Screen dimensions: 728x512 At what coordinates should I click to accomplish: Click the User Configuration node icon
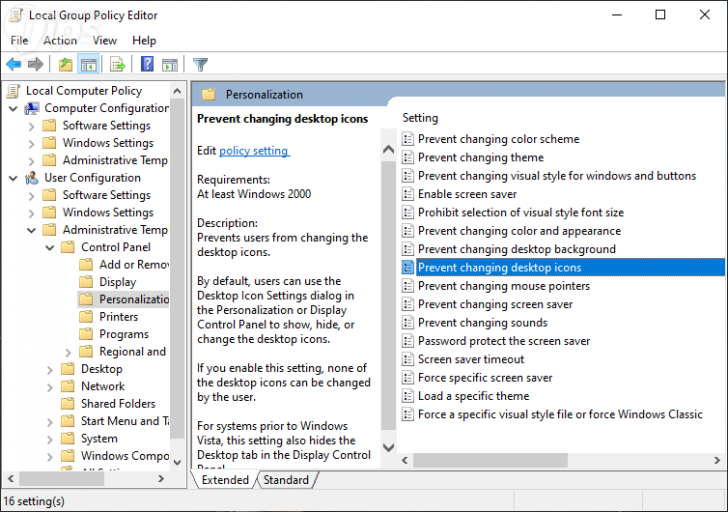[32, 178]
